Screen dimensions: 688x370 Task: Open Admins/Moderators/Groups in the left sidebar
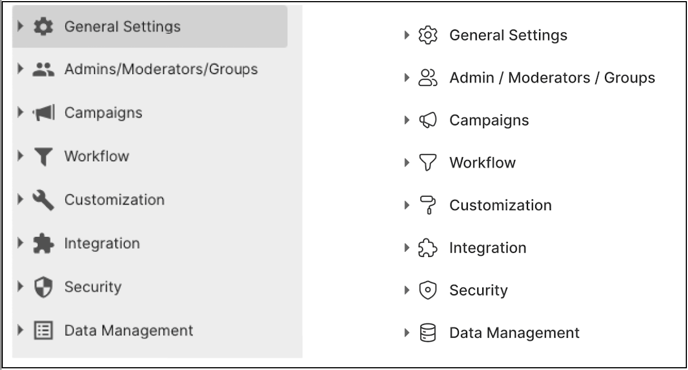coord(161,69)
